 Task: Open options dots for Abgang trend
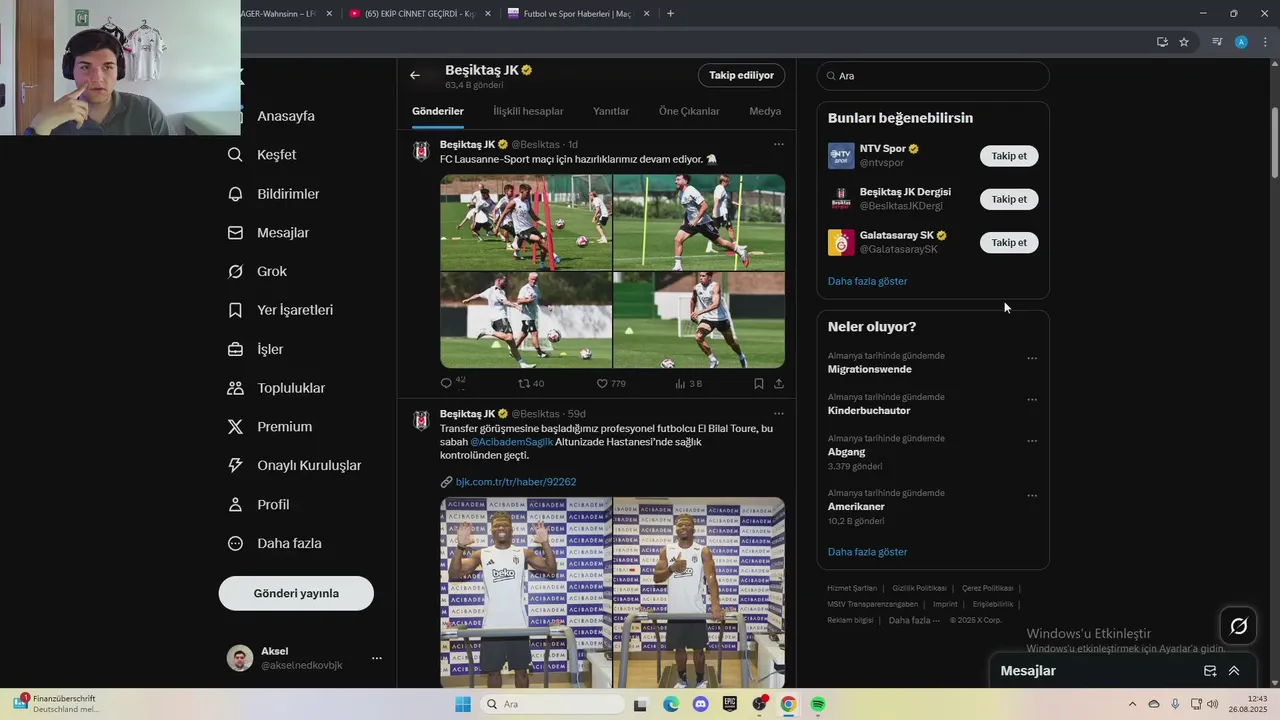point(1032,441)
